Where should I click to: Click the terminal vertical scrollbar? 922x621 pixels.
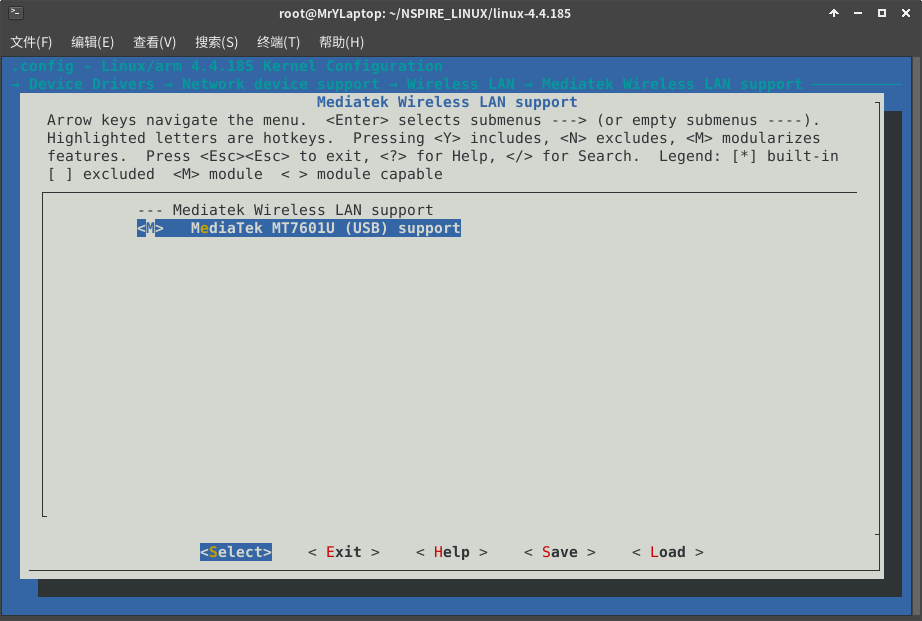point(917,335)
